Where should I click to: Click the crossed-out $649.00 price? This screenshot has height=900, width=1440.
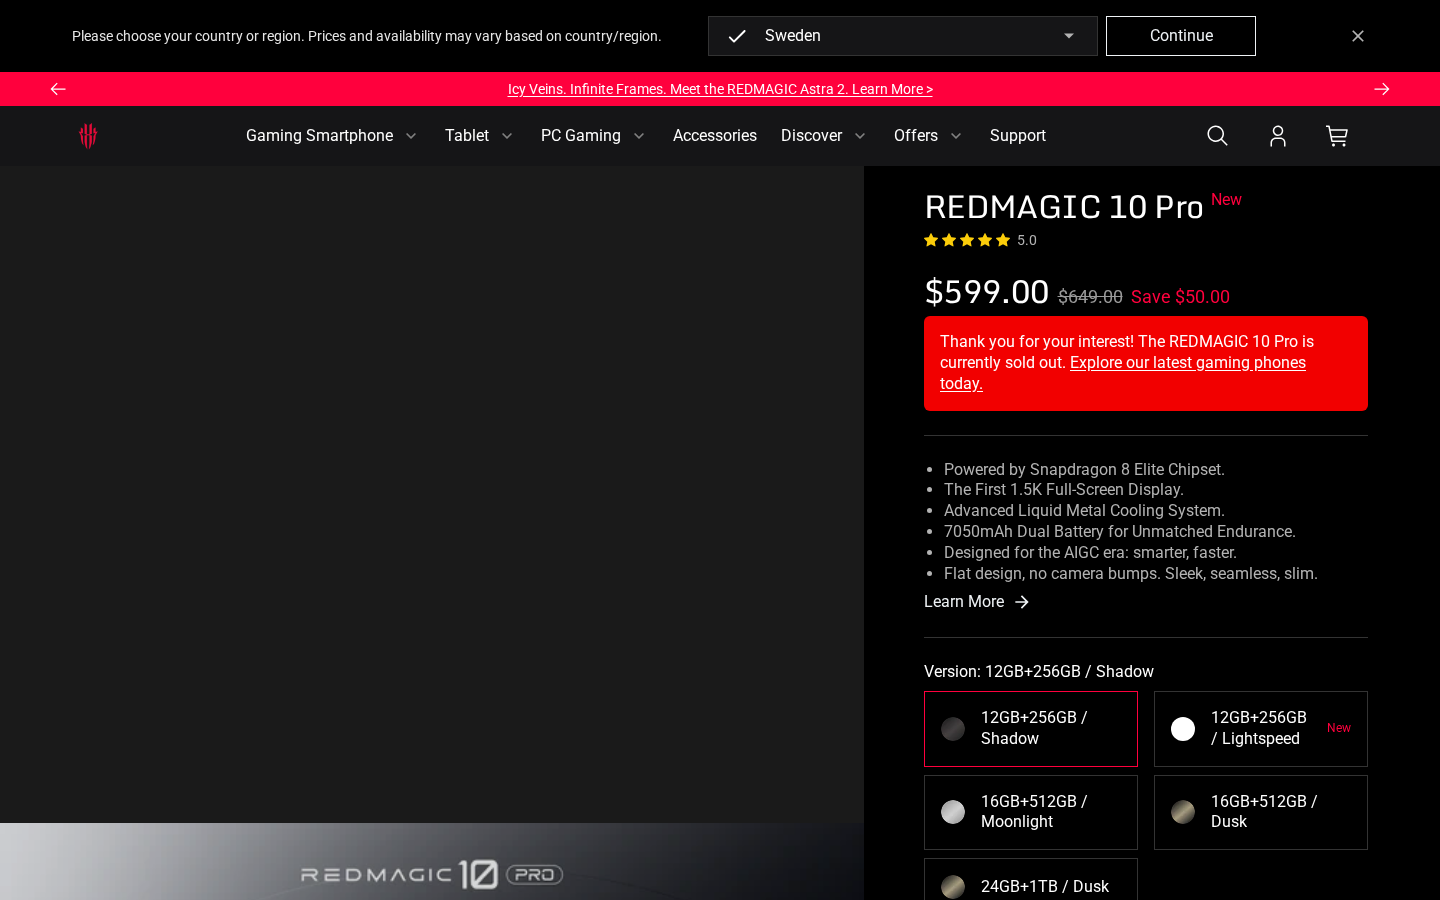click(1090, 297)
